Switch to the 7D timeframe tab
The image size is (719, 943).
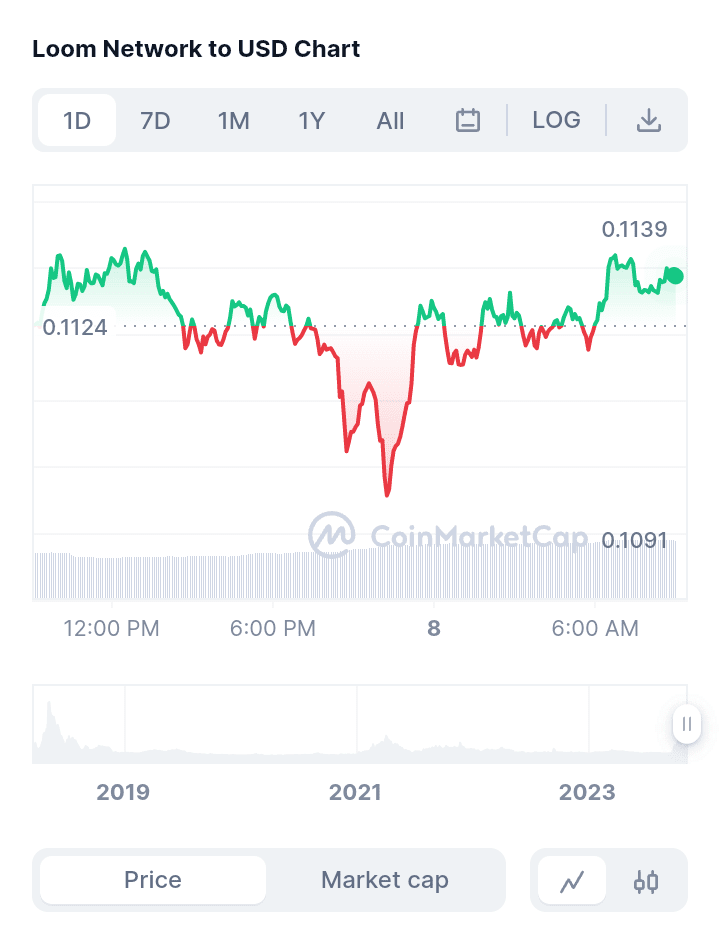coord(155,120)
